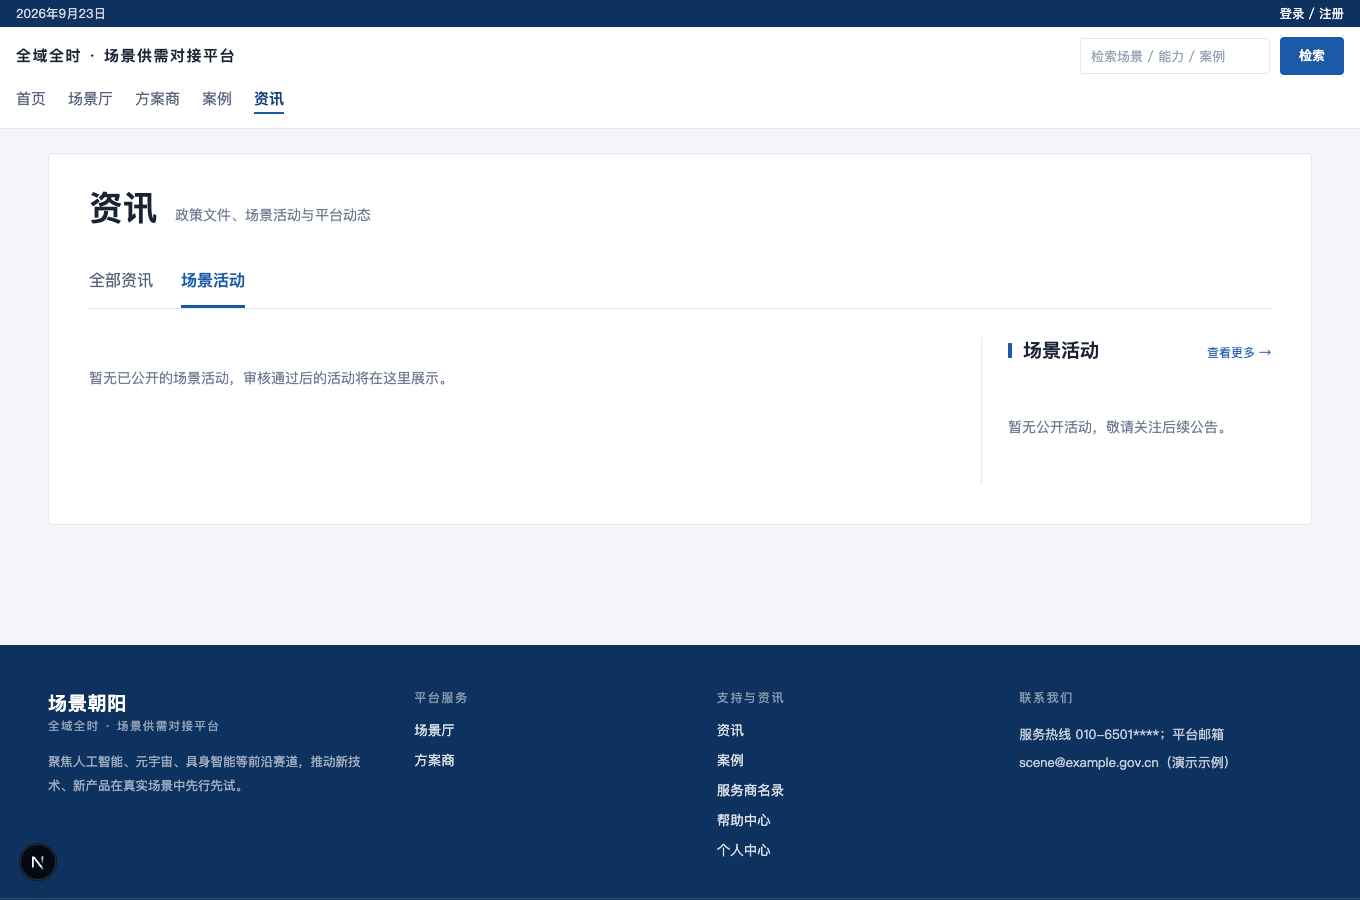Open the footer 帮助中心 link
This screenshot has height=900, width=1360.
point(743,821)
